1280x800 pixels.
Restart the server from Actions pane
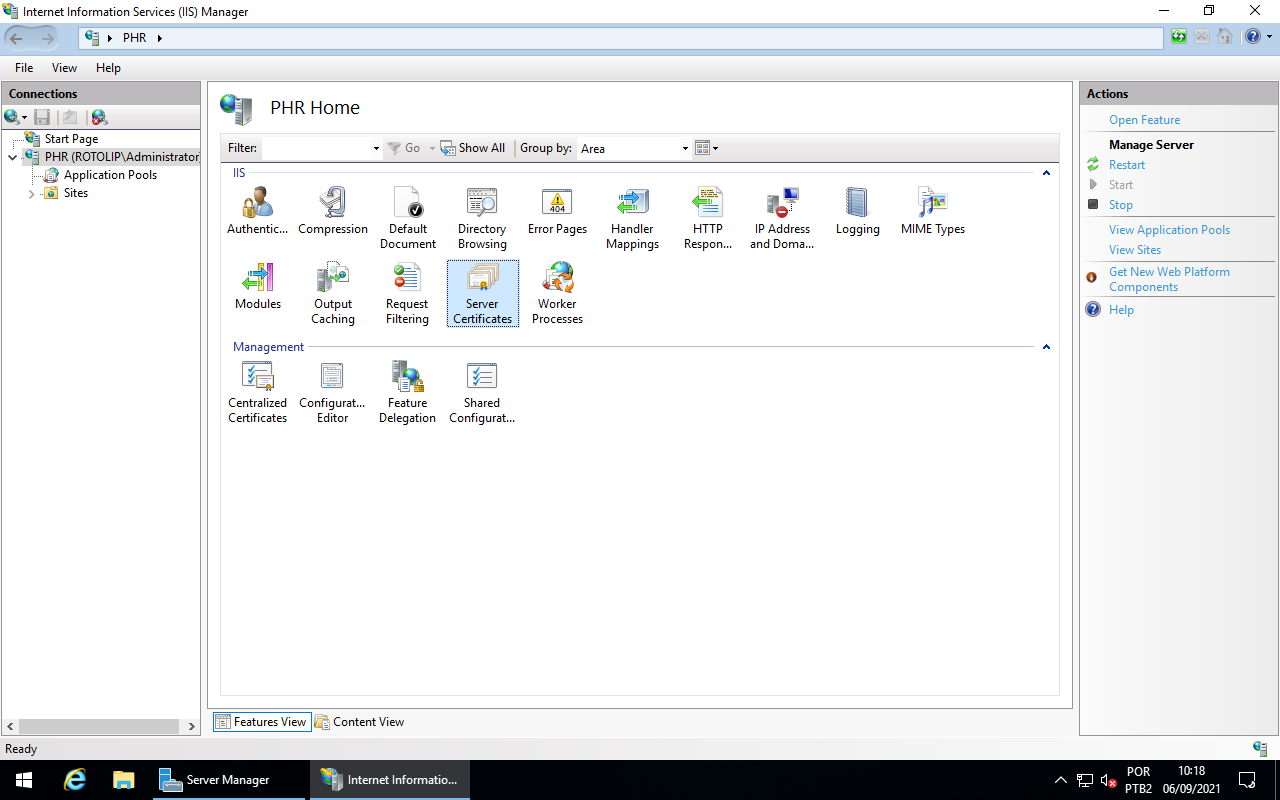point(1126,164)
